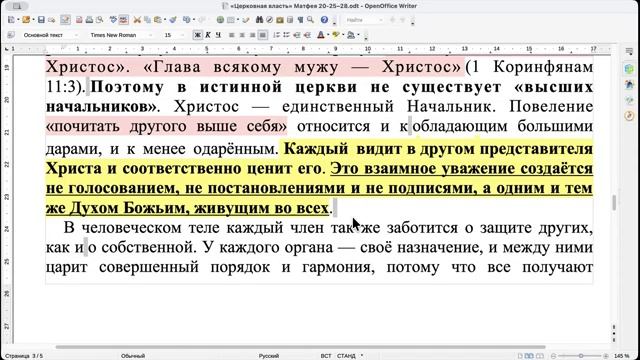This screenshot has width=640, height=360.
Task: Click the Zoom magnifier icon
Action: click(310, 20)
